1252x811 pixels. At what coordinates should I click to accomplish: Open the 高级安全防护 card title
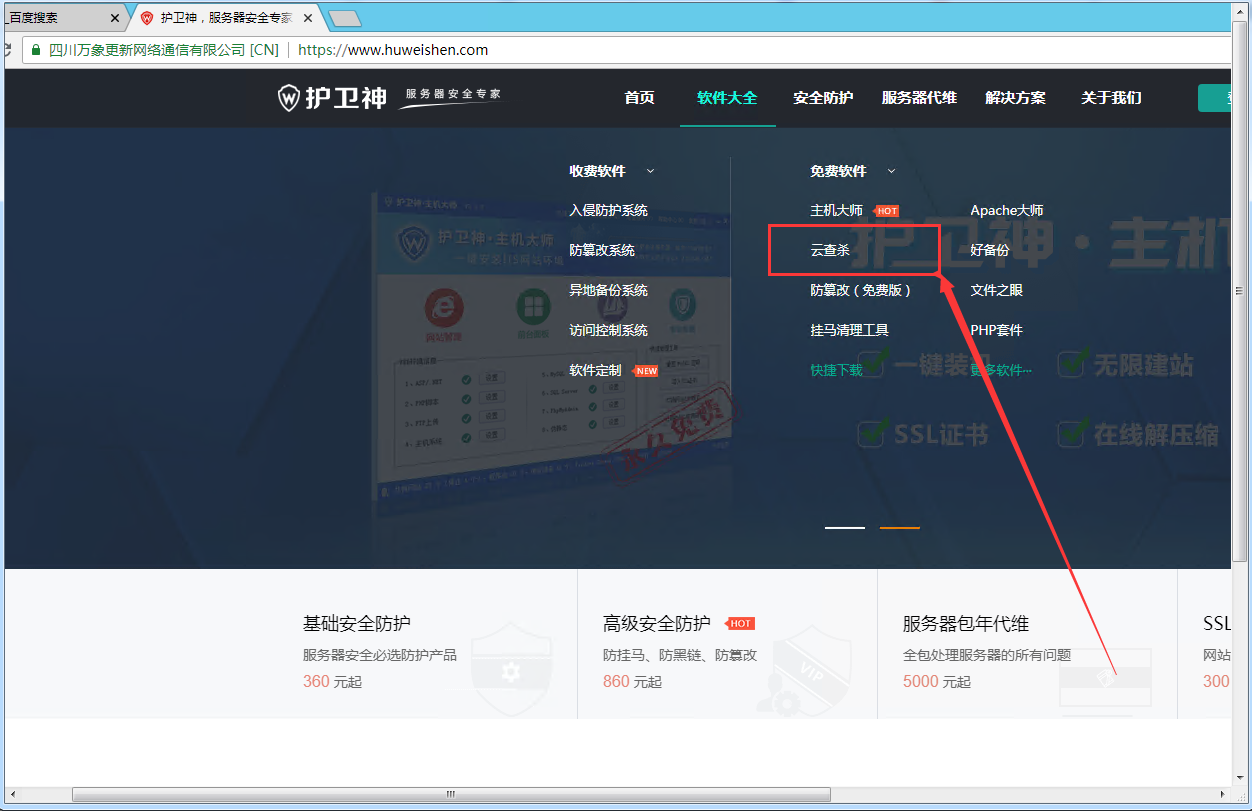click(x=657, y=623)
